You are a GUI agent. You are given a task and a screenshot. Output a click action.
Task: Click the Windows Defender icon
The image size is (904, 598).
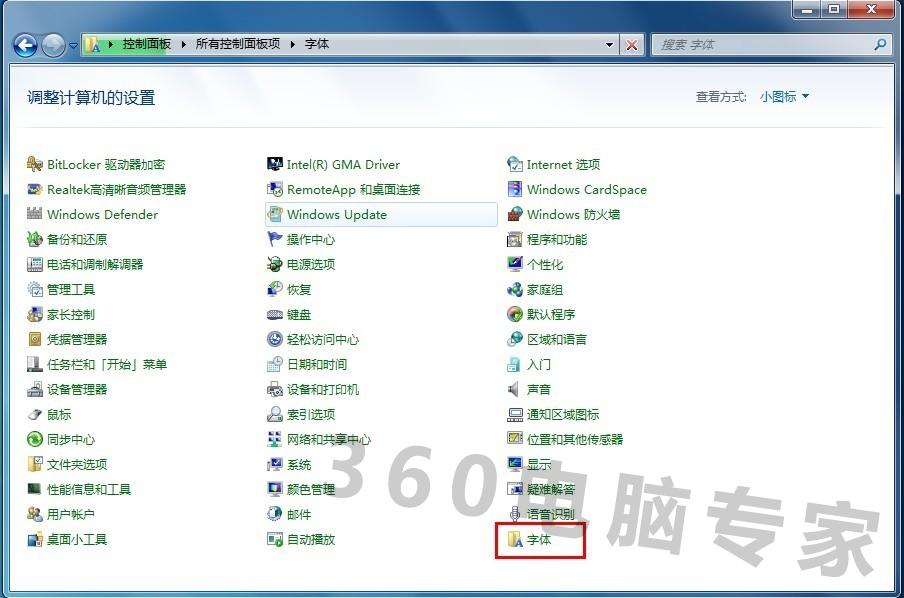[x=35, y=214]
